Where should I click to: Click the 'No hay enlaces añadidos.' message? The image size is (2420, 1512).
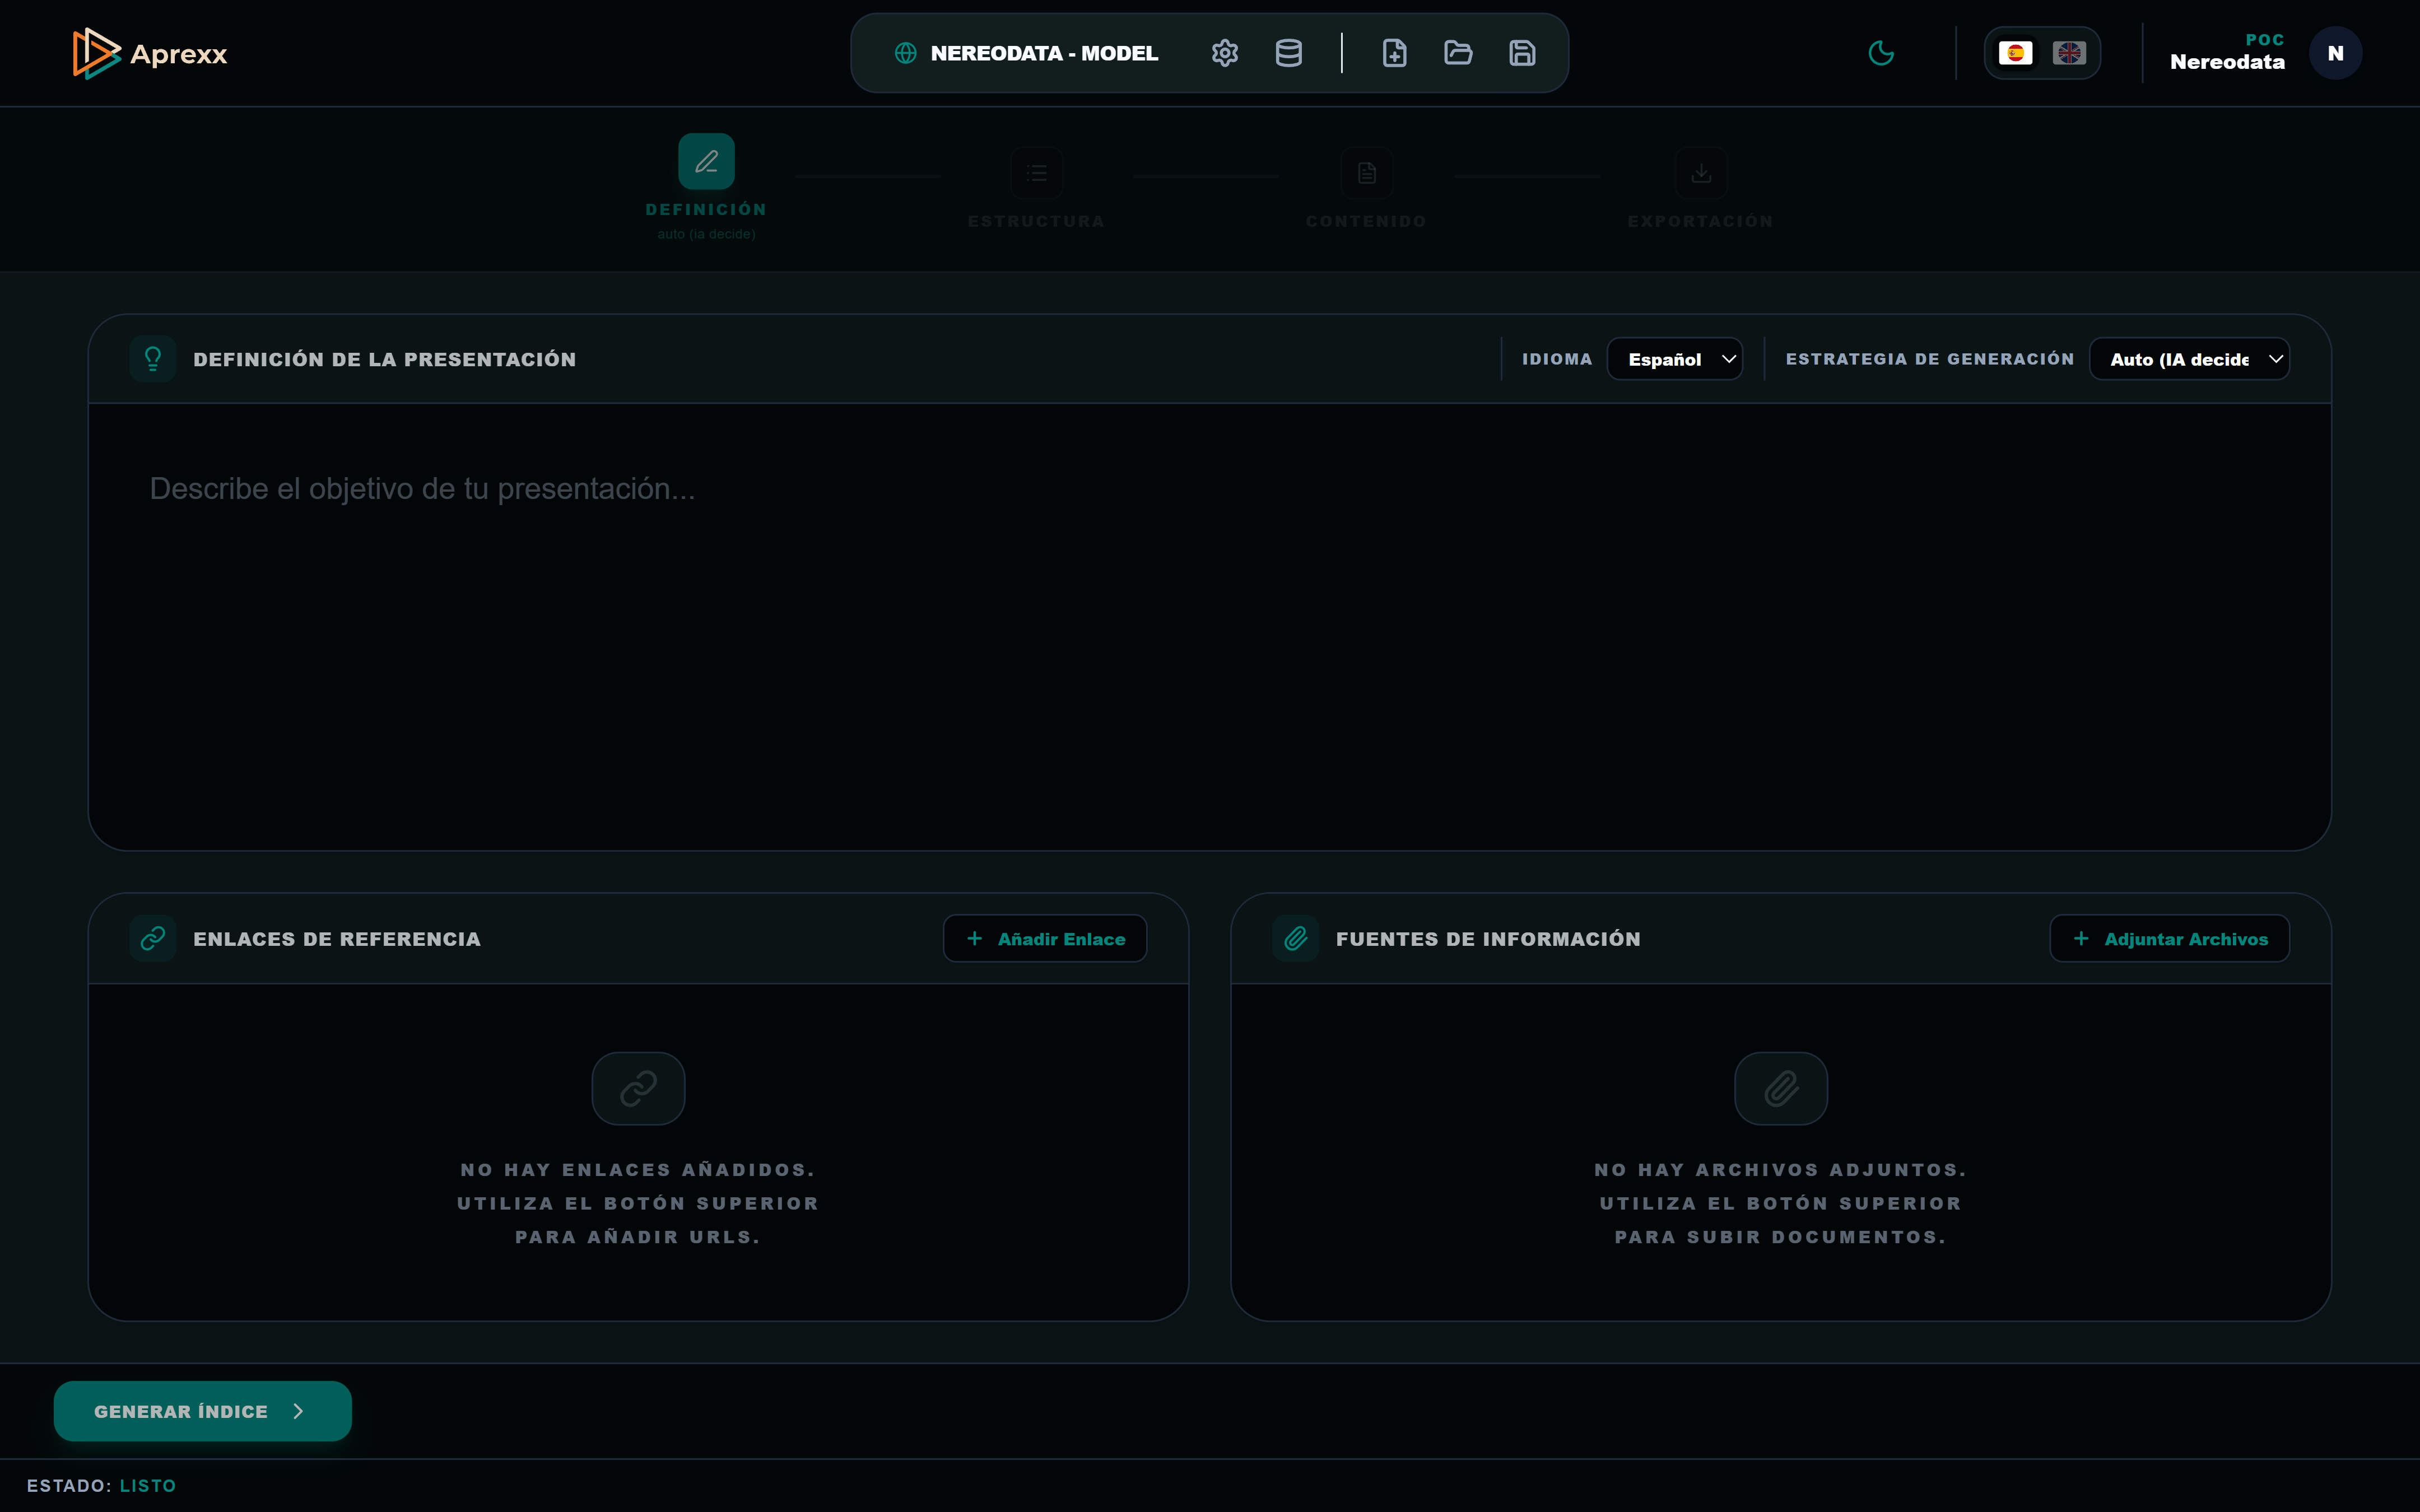(x=638, y=1170)
